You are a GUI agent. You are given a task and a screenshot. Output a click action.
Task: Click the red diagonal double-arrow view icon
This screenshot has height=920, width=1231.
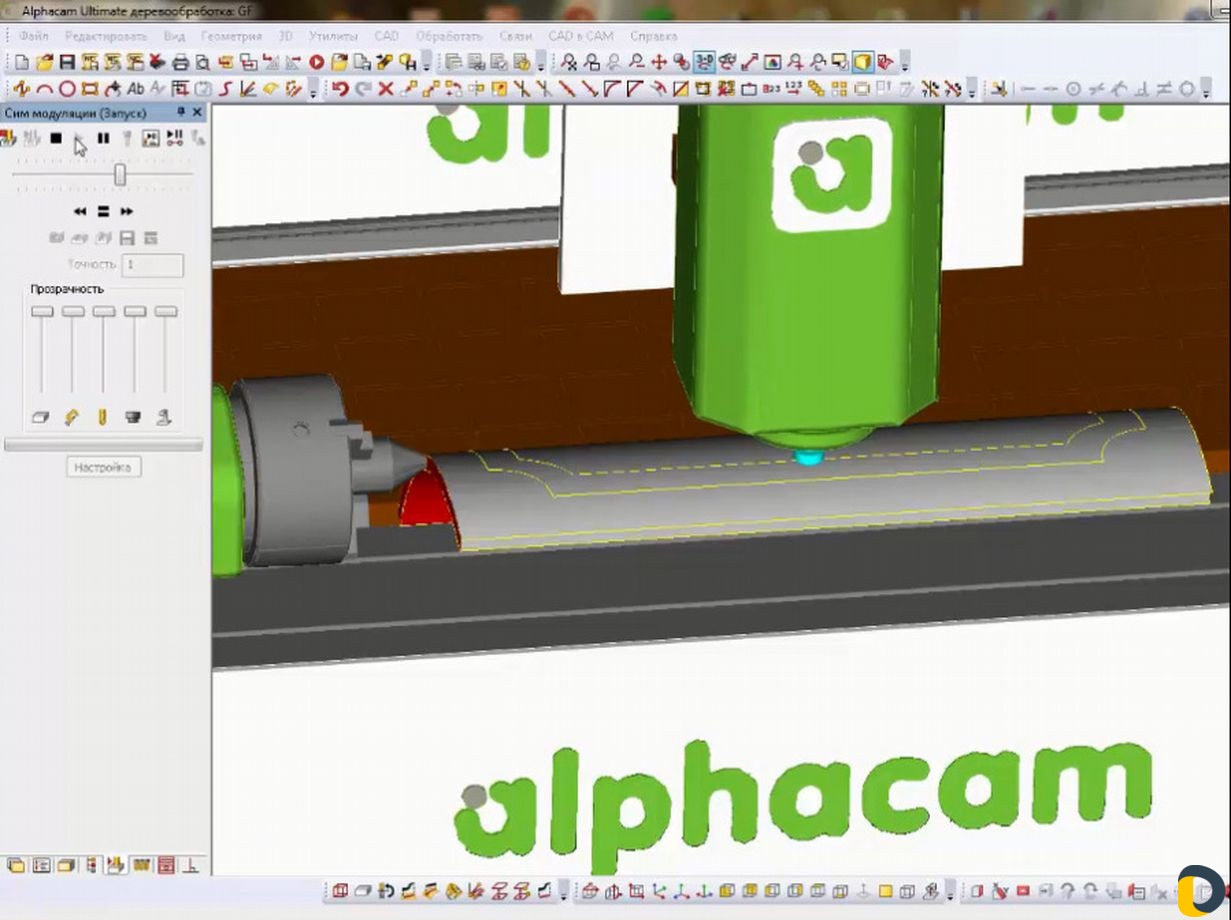[749, 62]
